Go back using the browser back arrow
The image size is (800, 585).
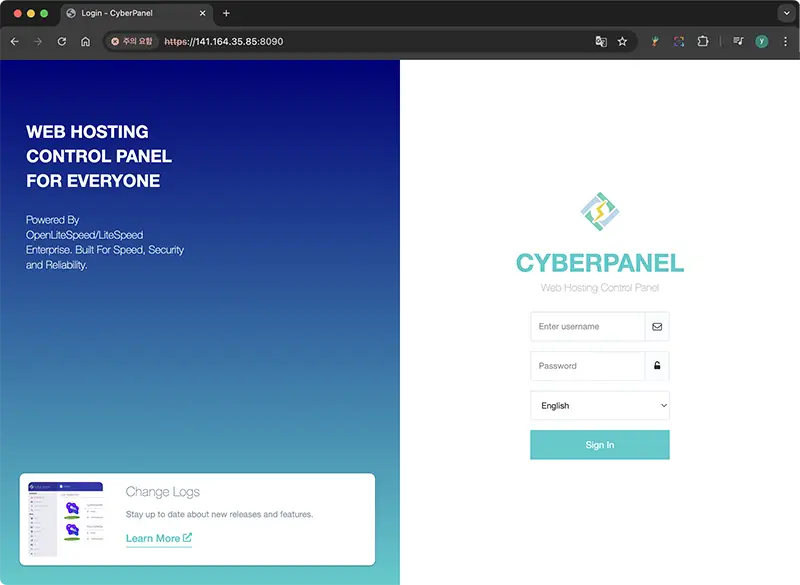pyautogui.click(x=15, y=41)
